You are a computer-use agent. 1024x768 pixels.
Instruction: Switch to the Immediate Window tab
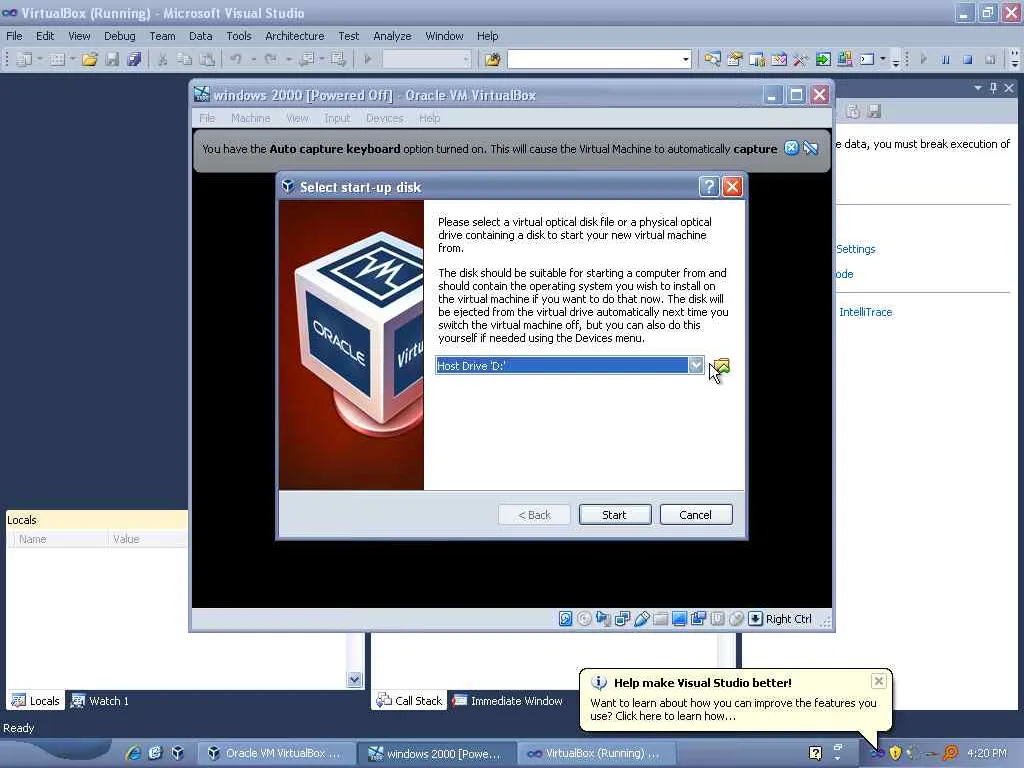(507, 701)
